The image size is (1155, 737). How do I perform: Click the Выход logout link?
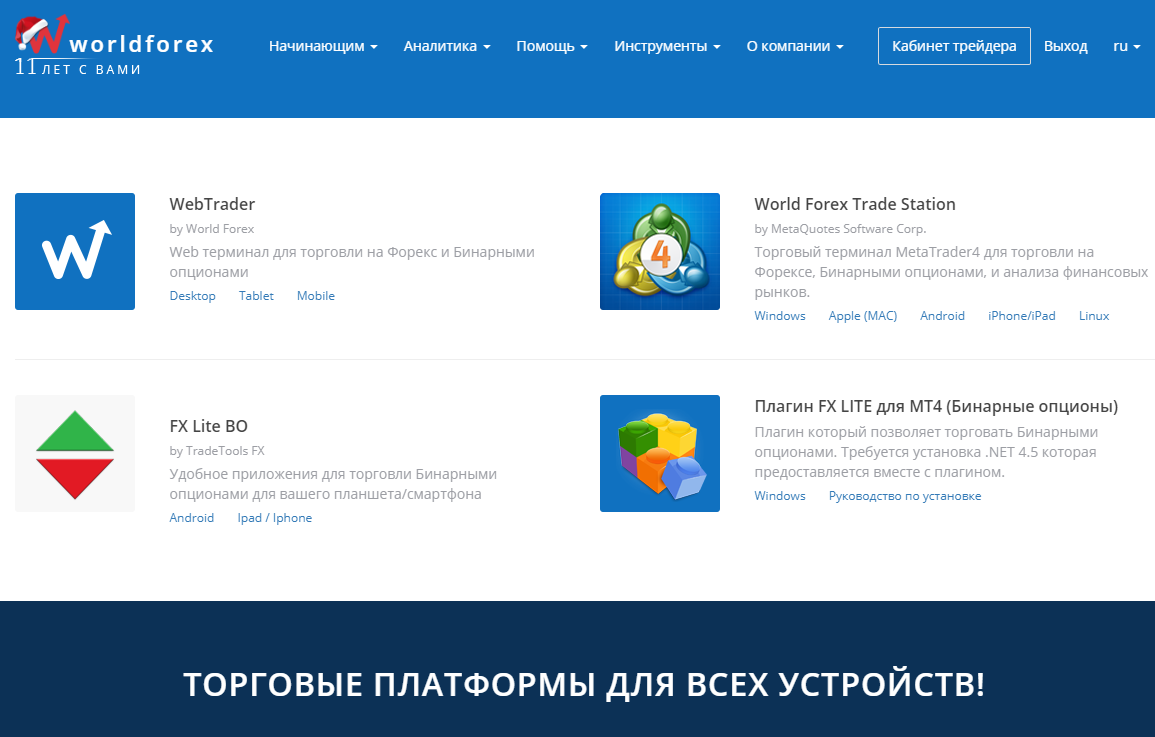tap(1065, 46)
